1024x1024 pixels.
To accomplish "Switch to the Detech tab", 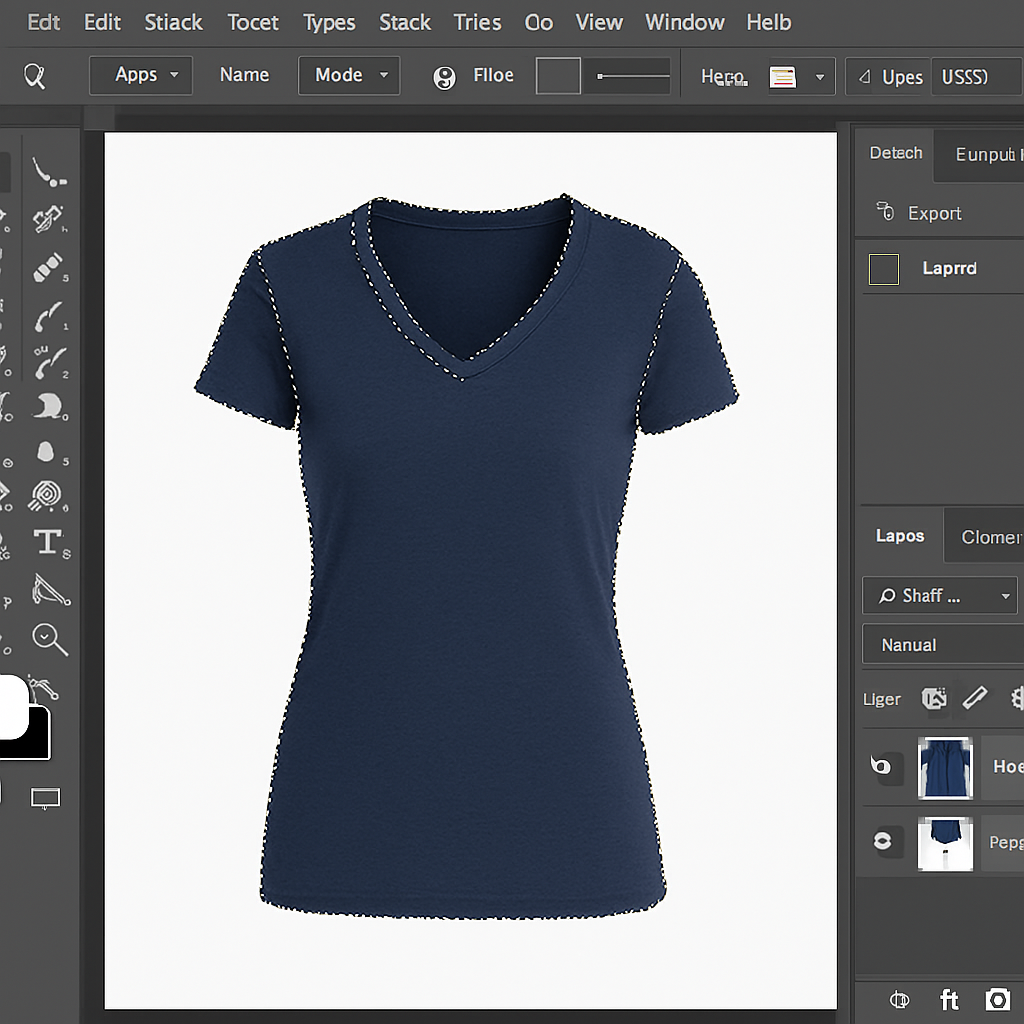I will tap(895, 153).
